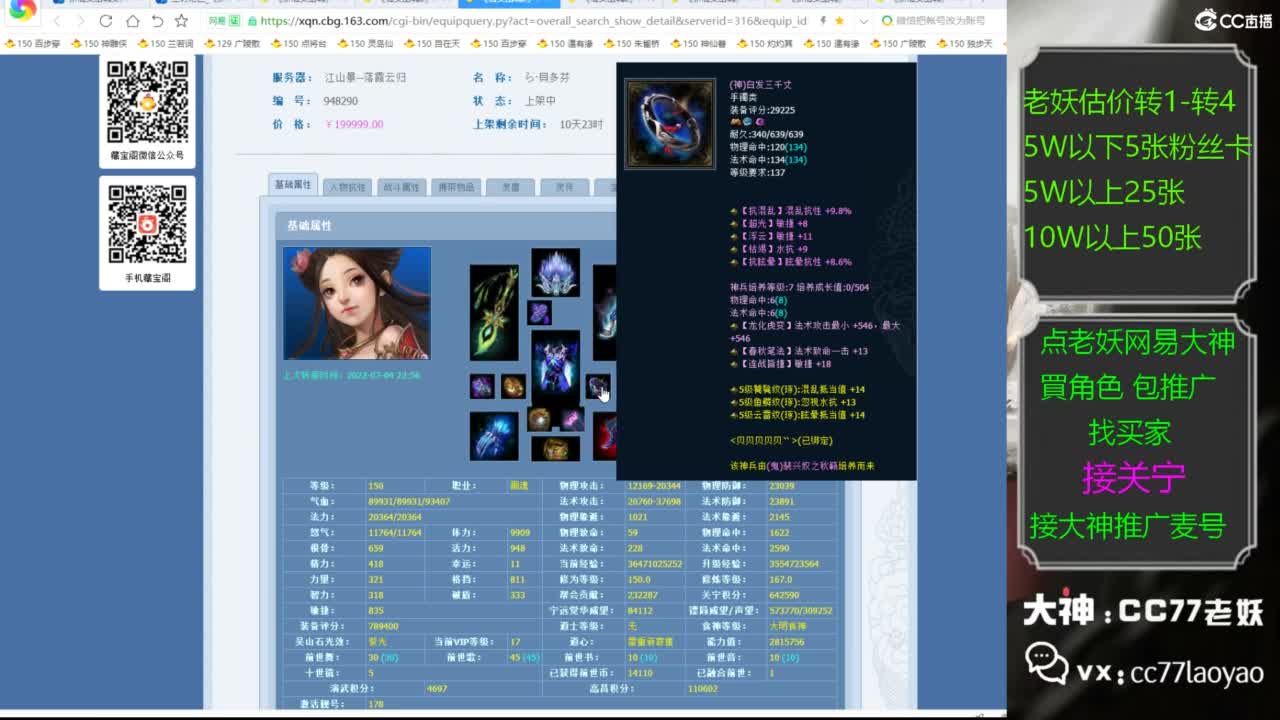Go back with the browser back arrow
1280x720 pixels.
57,21
